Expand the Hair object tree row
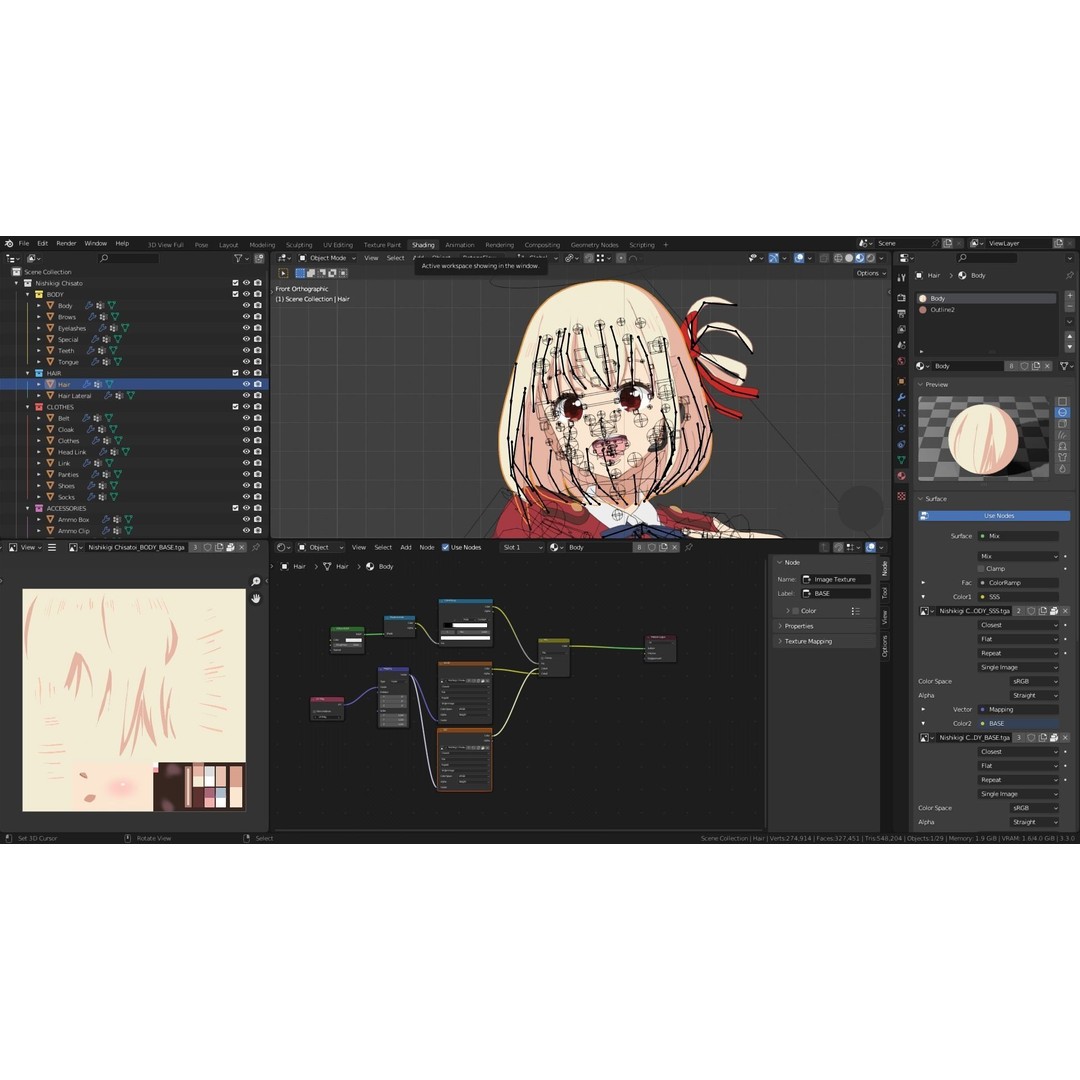This screenshot has width=1080, height=1080. point(39,385)
